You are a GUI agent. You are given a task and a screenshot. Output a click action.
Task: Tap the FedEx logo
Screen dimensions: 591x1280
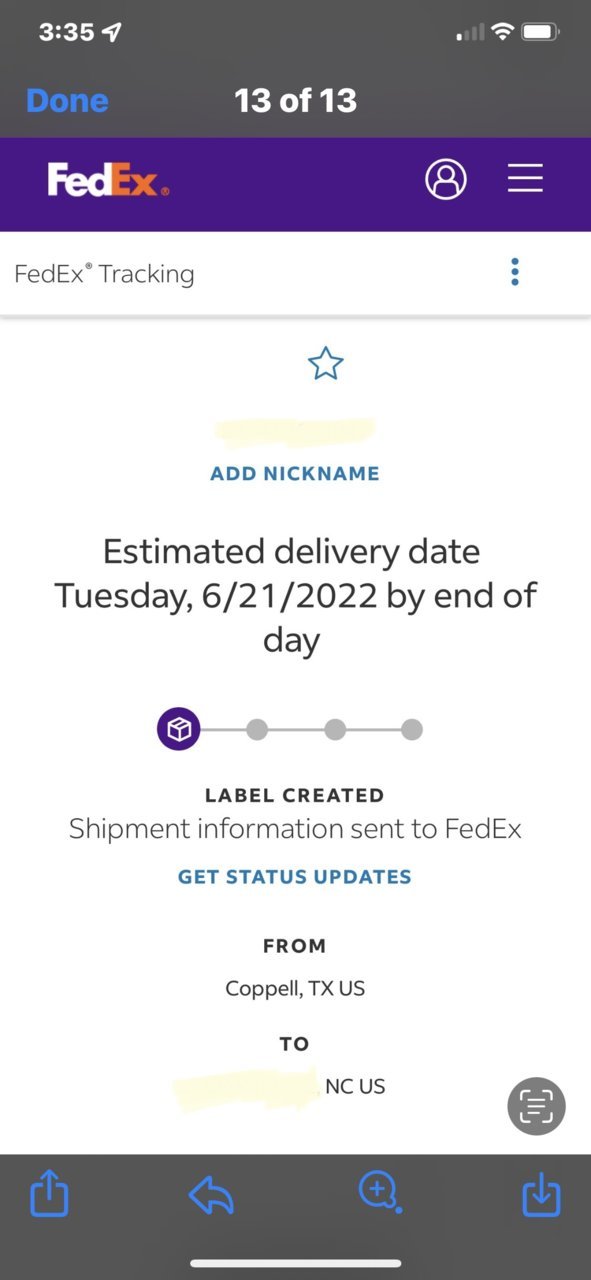pos(108,180)
